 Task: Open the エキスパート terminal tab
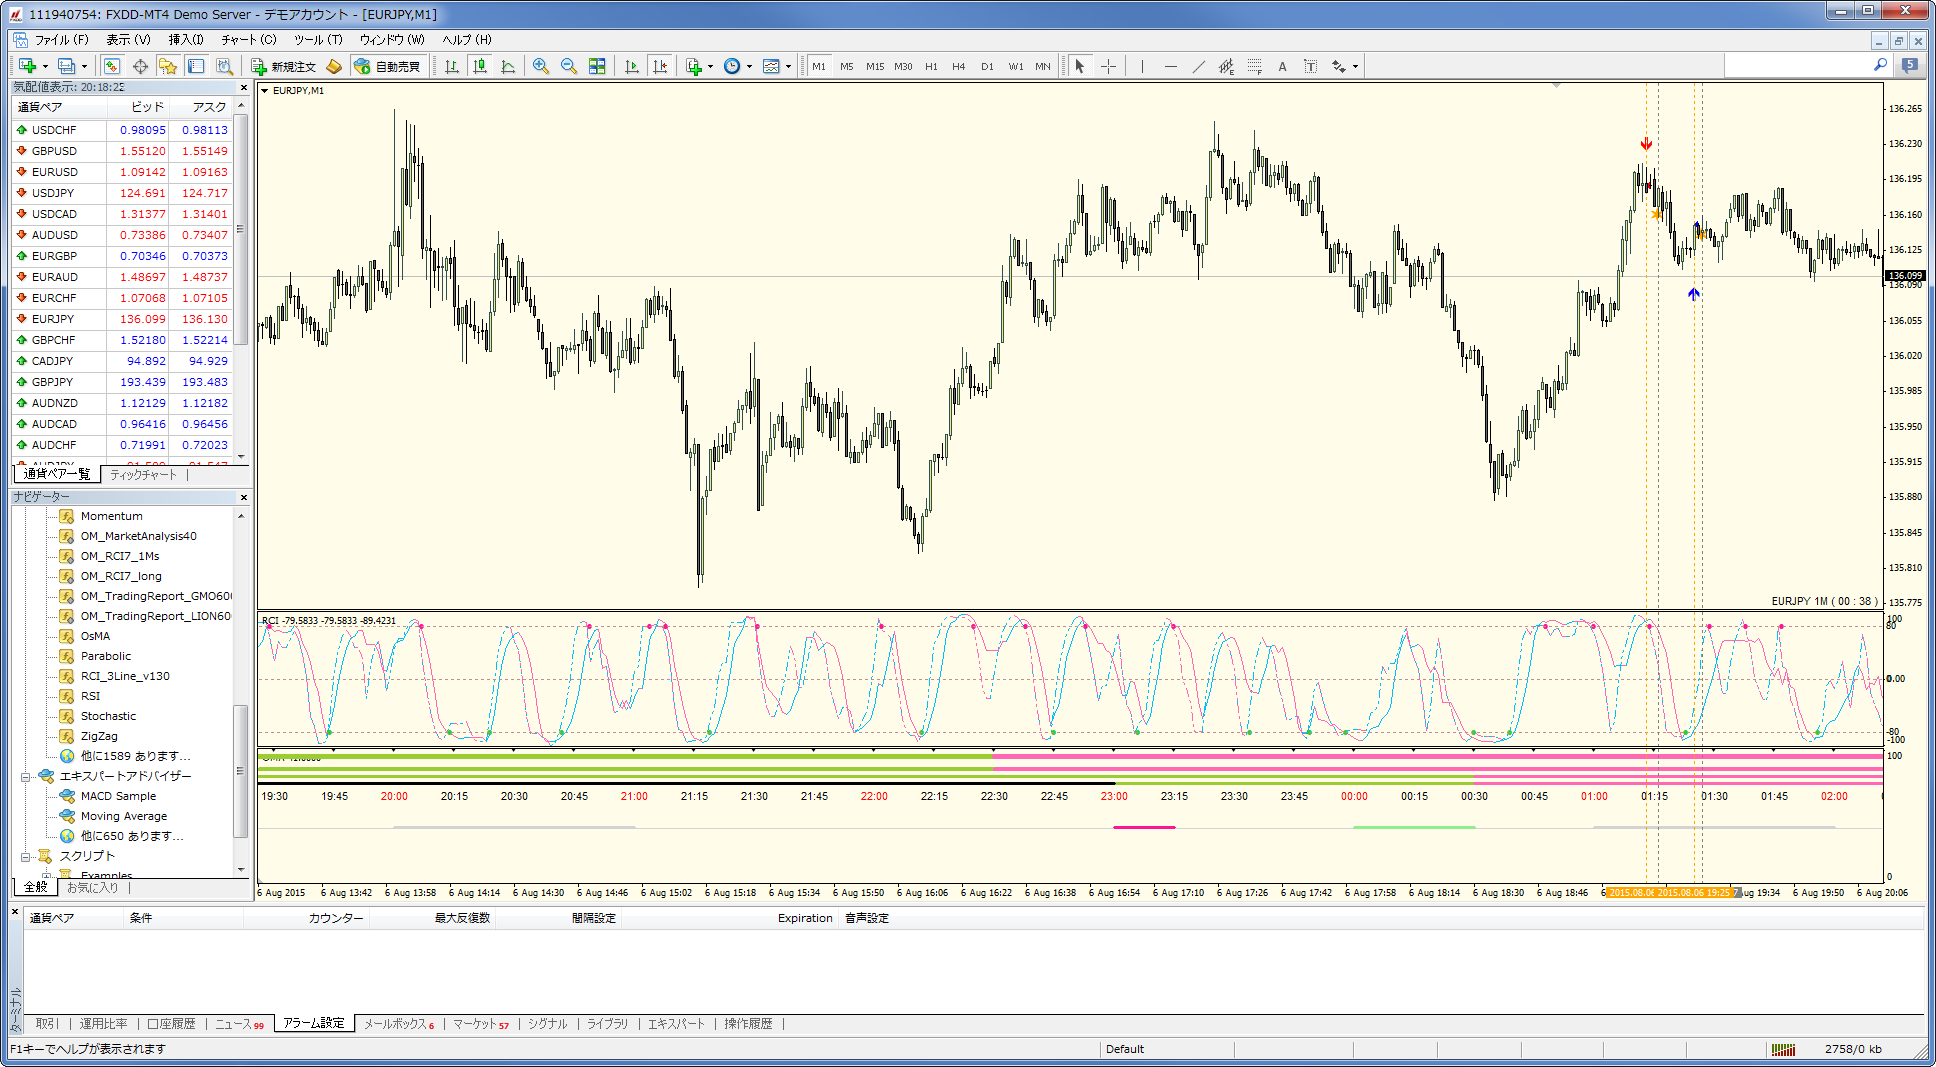tap(676, 1024)
